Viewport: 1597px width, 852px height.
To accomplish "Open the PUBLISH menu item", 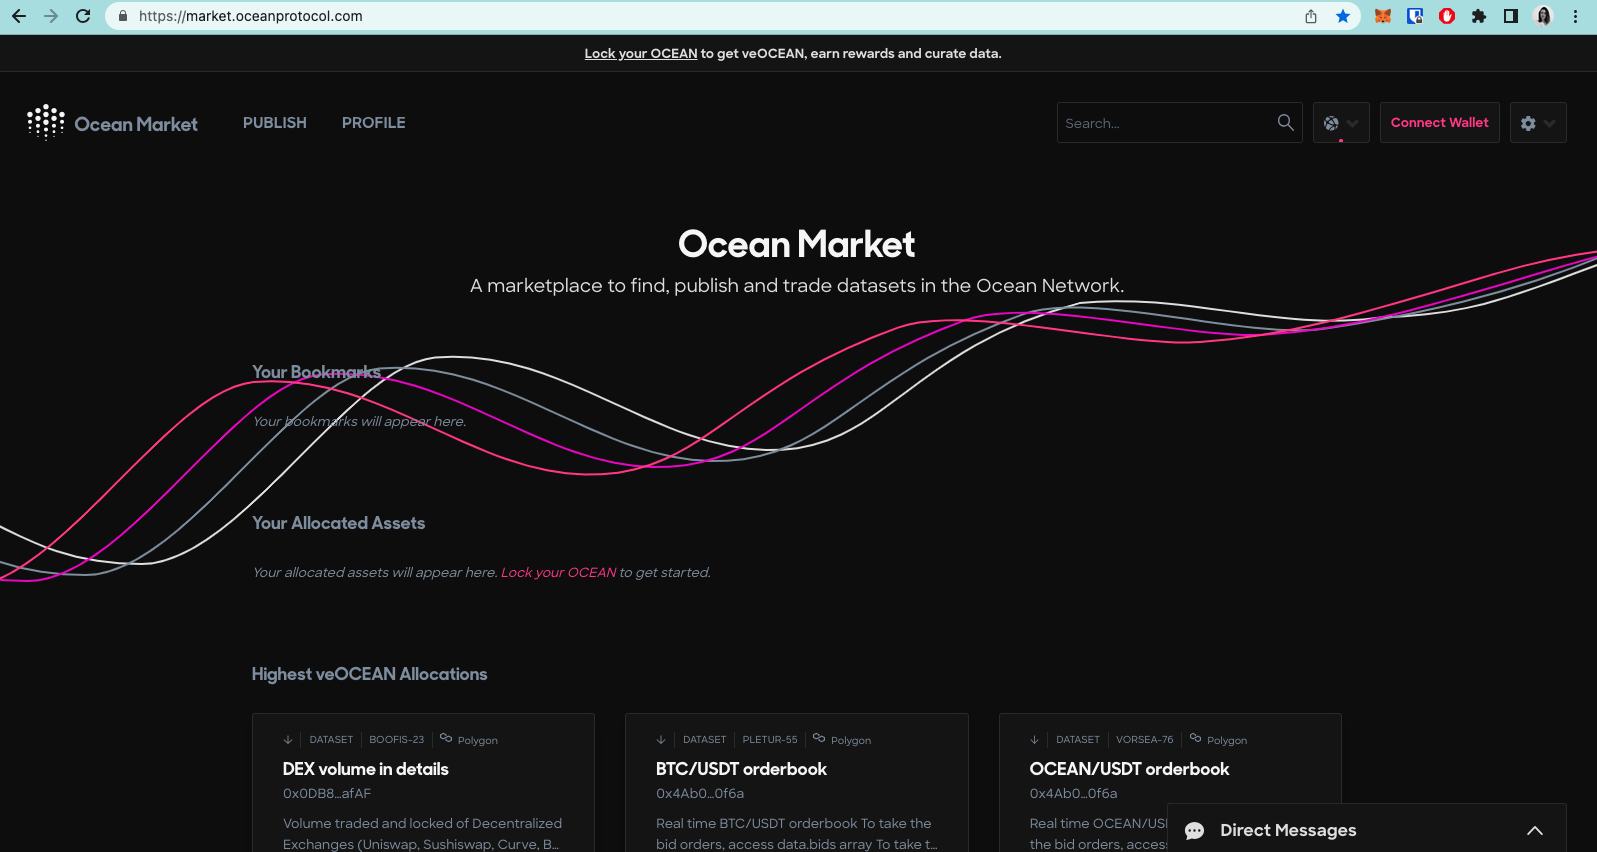I will point(275,123).
